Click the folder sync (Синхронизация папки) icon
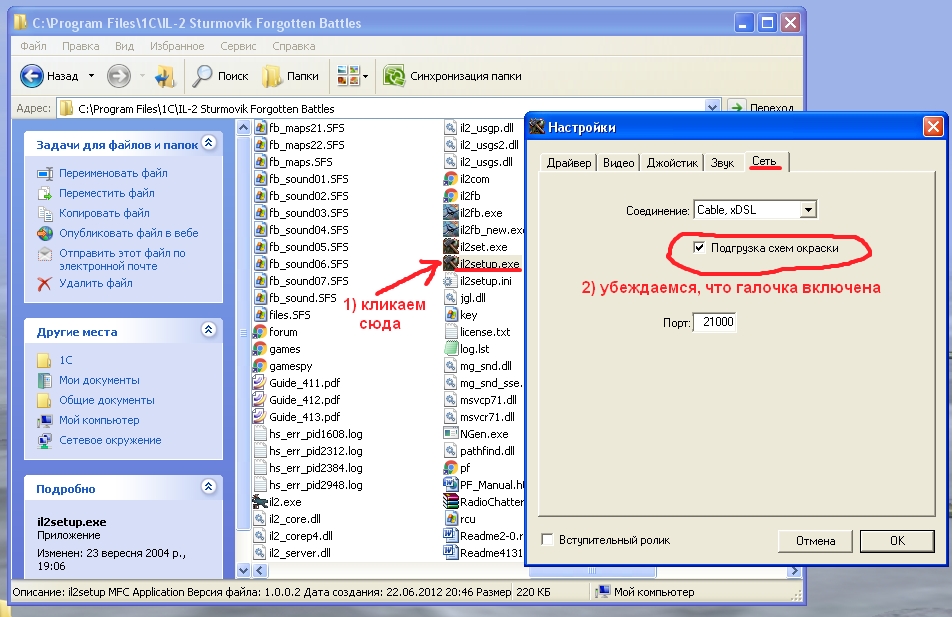The height and width of the screenshot is (617, 952). (x=394, y=76)
